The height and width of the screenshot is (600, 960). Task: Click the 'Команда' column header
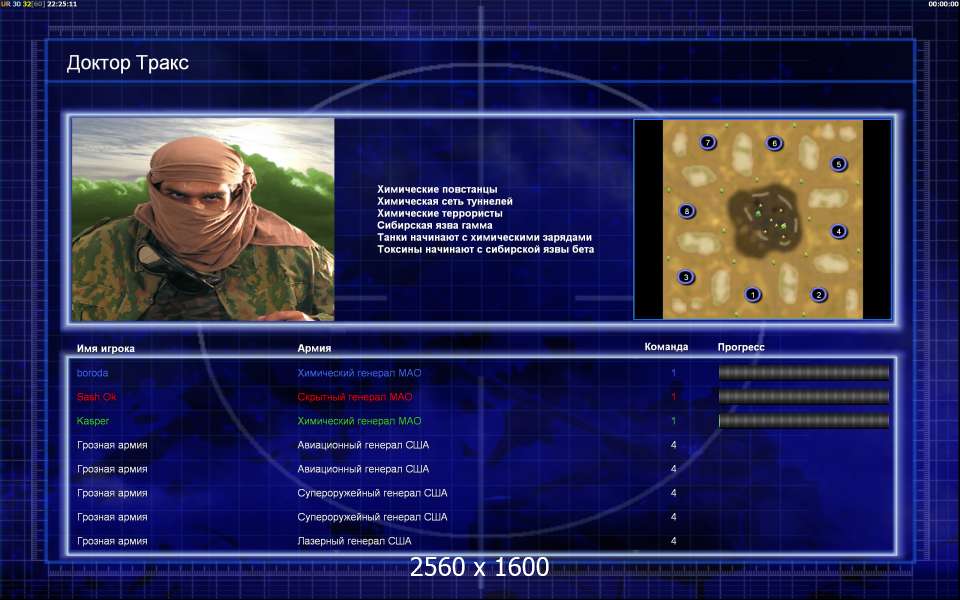(x=666, y=347)
